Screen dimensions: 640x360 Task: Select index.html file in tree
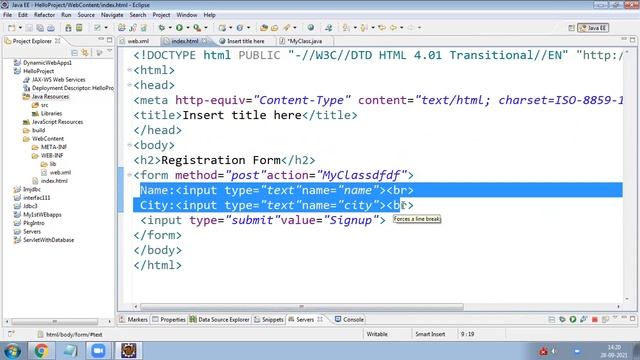54,180
